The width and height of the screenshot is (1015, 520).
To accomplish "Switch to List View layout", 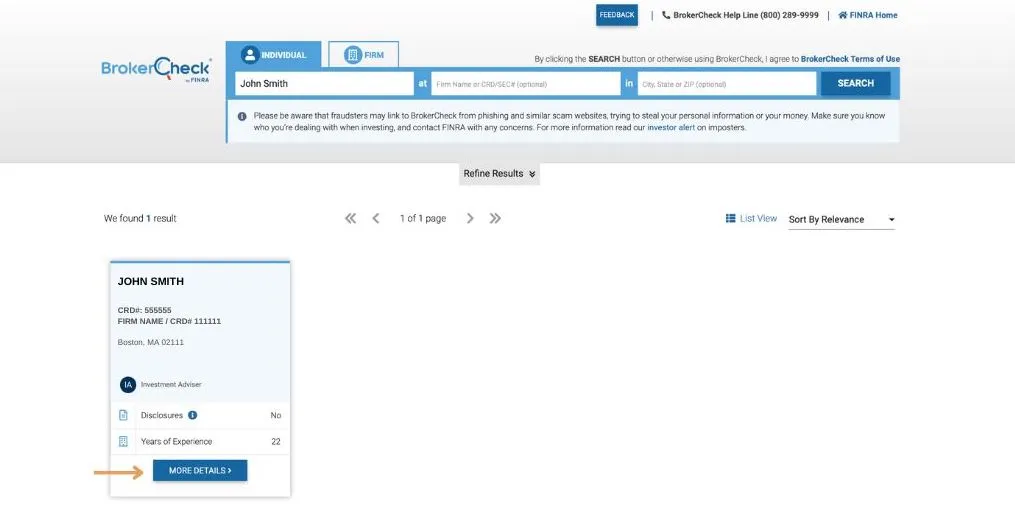I will pyautogui.click(x=751, y=218).
